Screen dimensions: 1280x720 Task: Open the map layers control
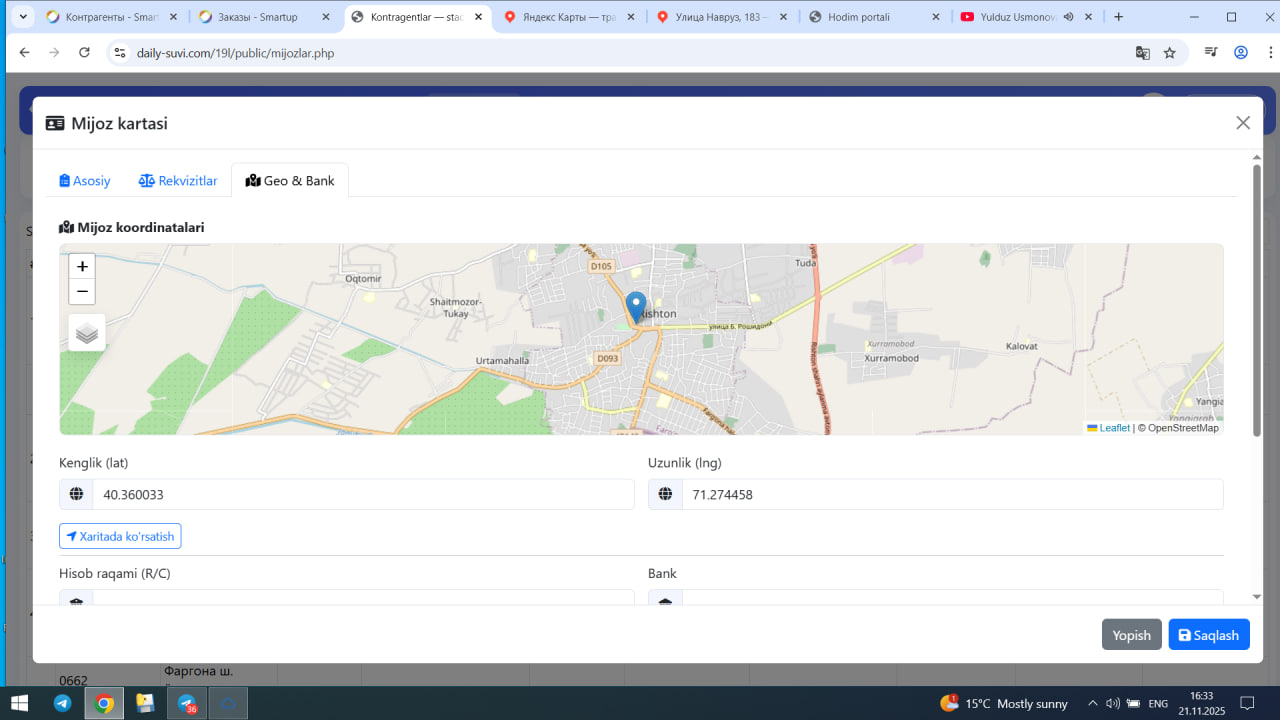coord(87,333)
